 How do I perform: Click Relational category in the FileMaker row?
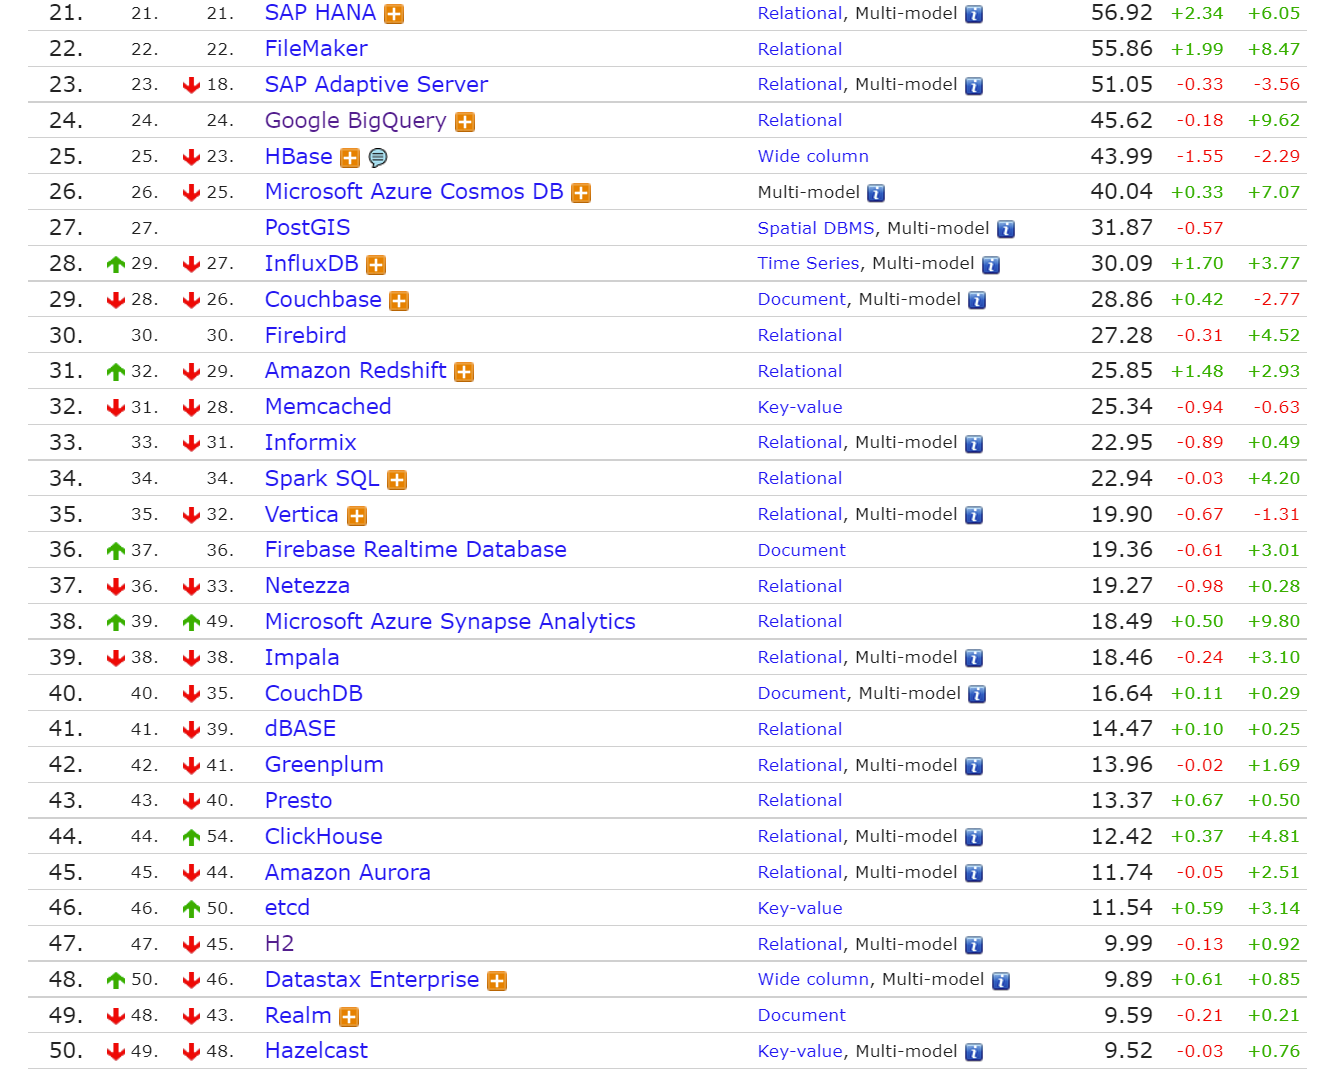point(800,49)
